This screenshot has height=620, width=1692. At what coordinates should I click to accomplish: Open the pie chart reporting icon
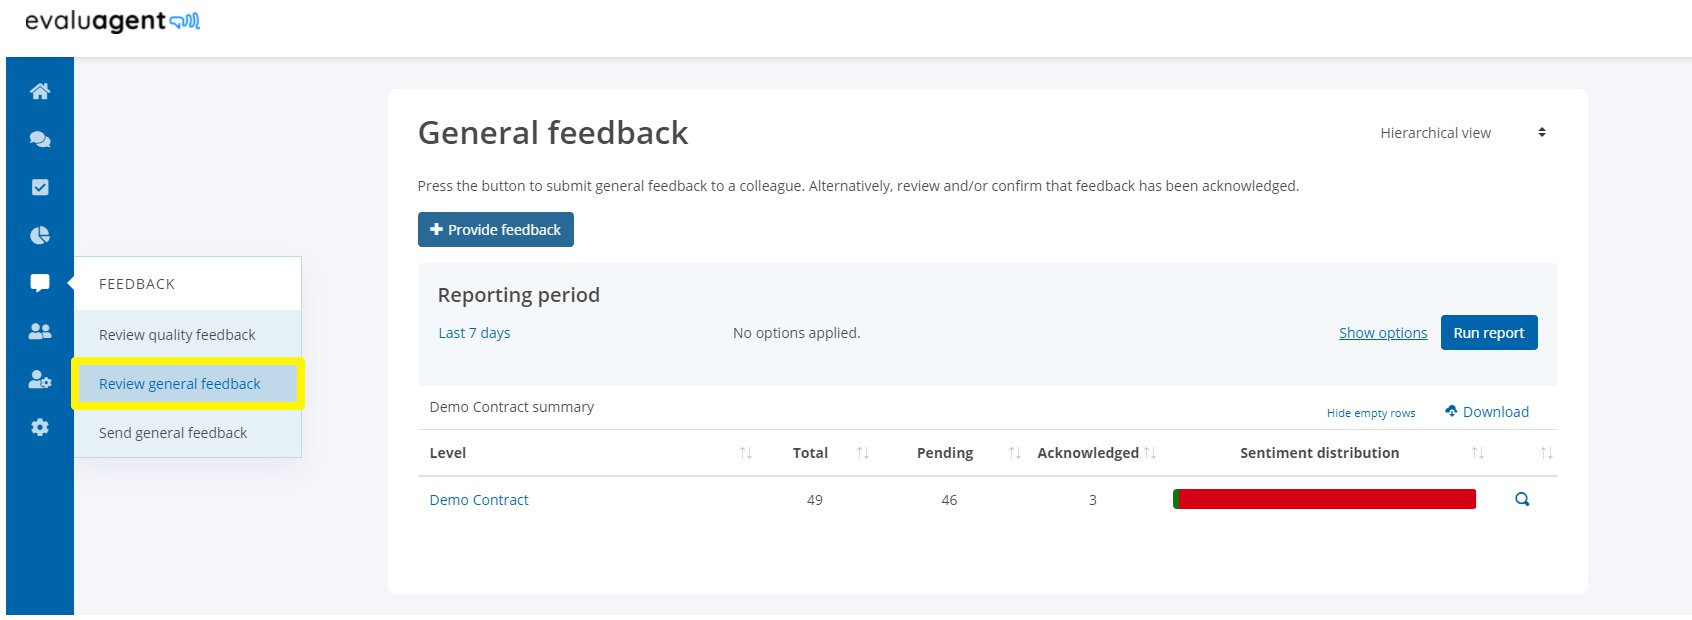40,235
